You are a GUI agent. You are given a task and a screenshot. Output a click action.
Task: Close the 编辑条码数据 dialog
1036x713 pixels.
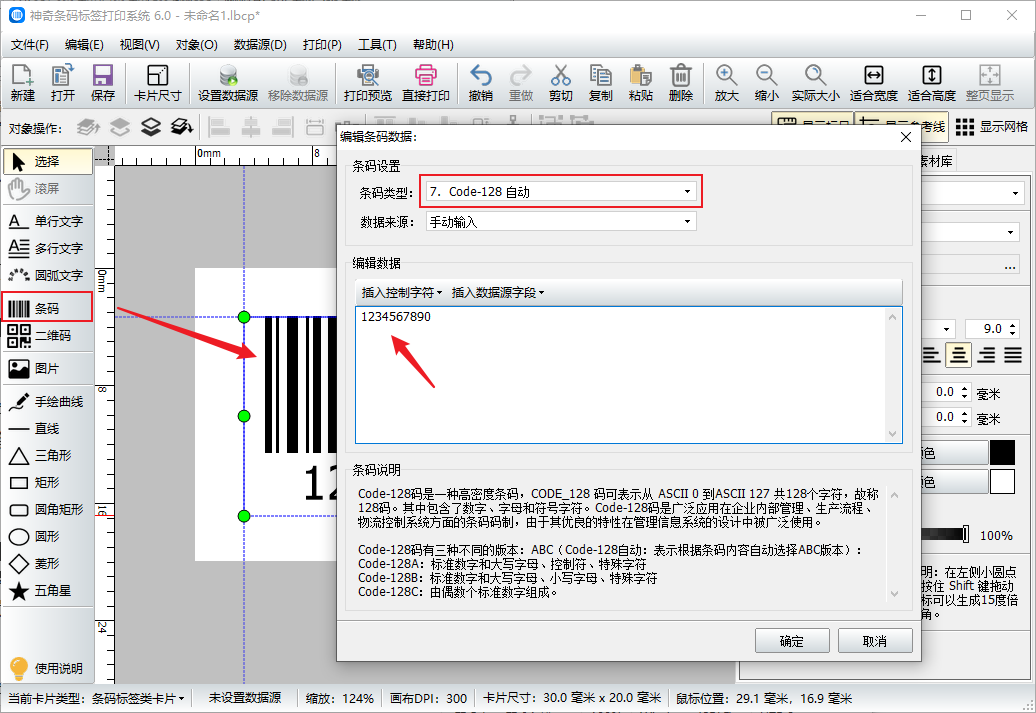click(906, 137)
